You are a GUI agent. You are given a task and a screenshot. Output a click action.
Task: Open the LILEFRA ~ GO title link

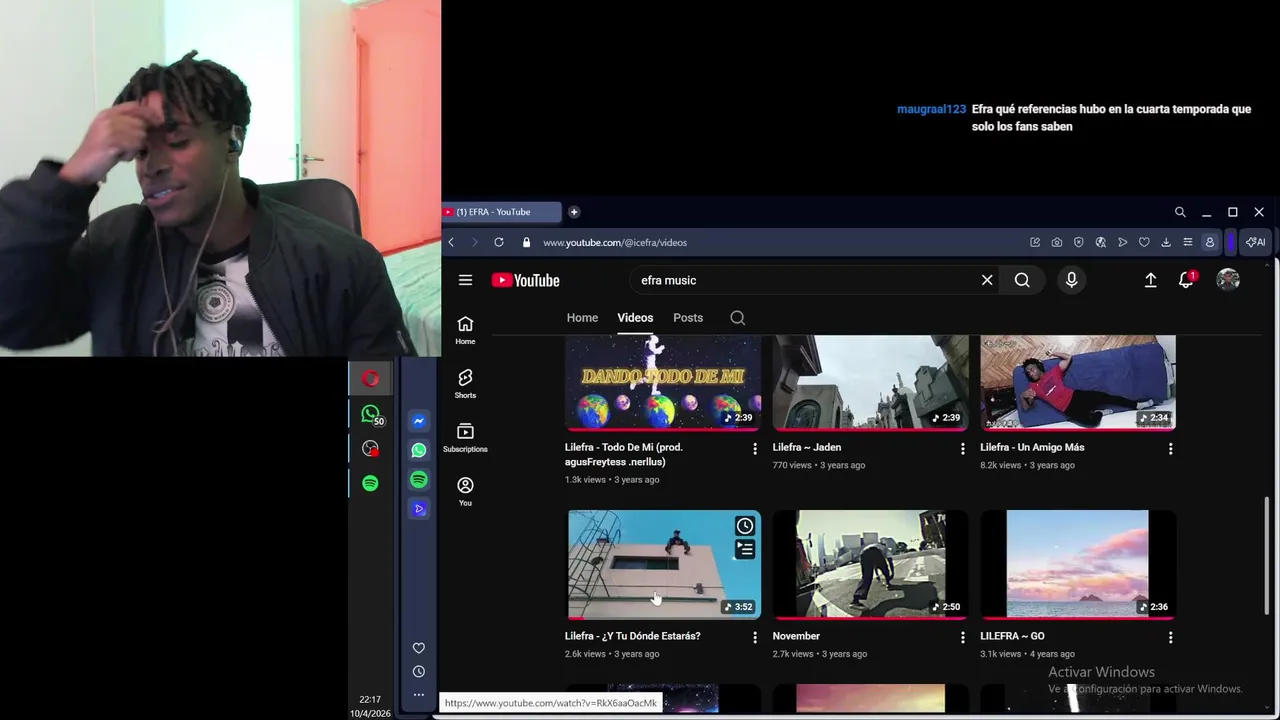coord(1012,636)
